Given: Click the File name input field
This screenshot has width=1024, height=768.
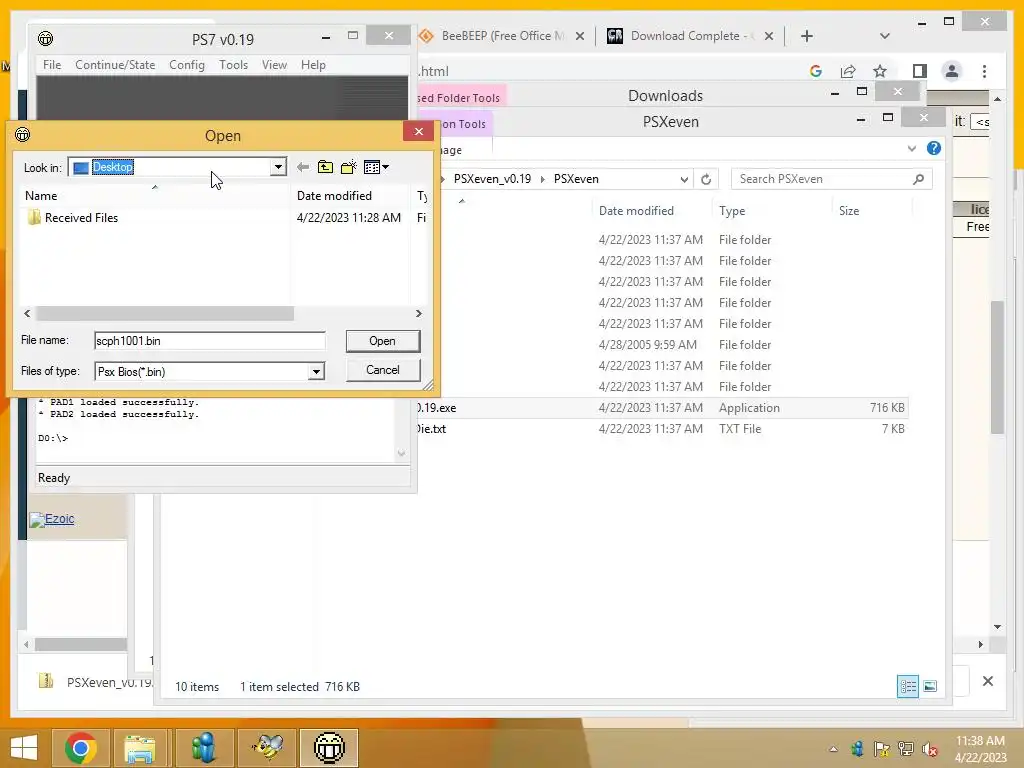Looking at the screenshot, I should click(210, 341).
